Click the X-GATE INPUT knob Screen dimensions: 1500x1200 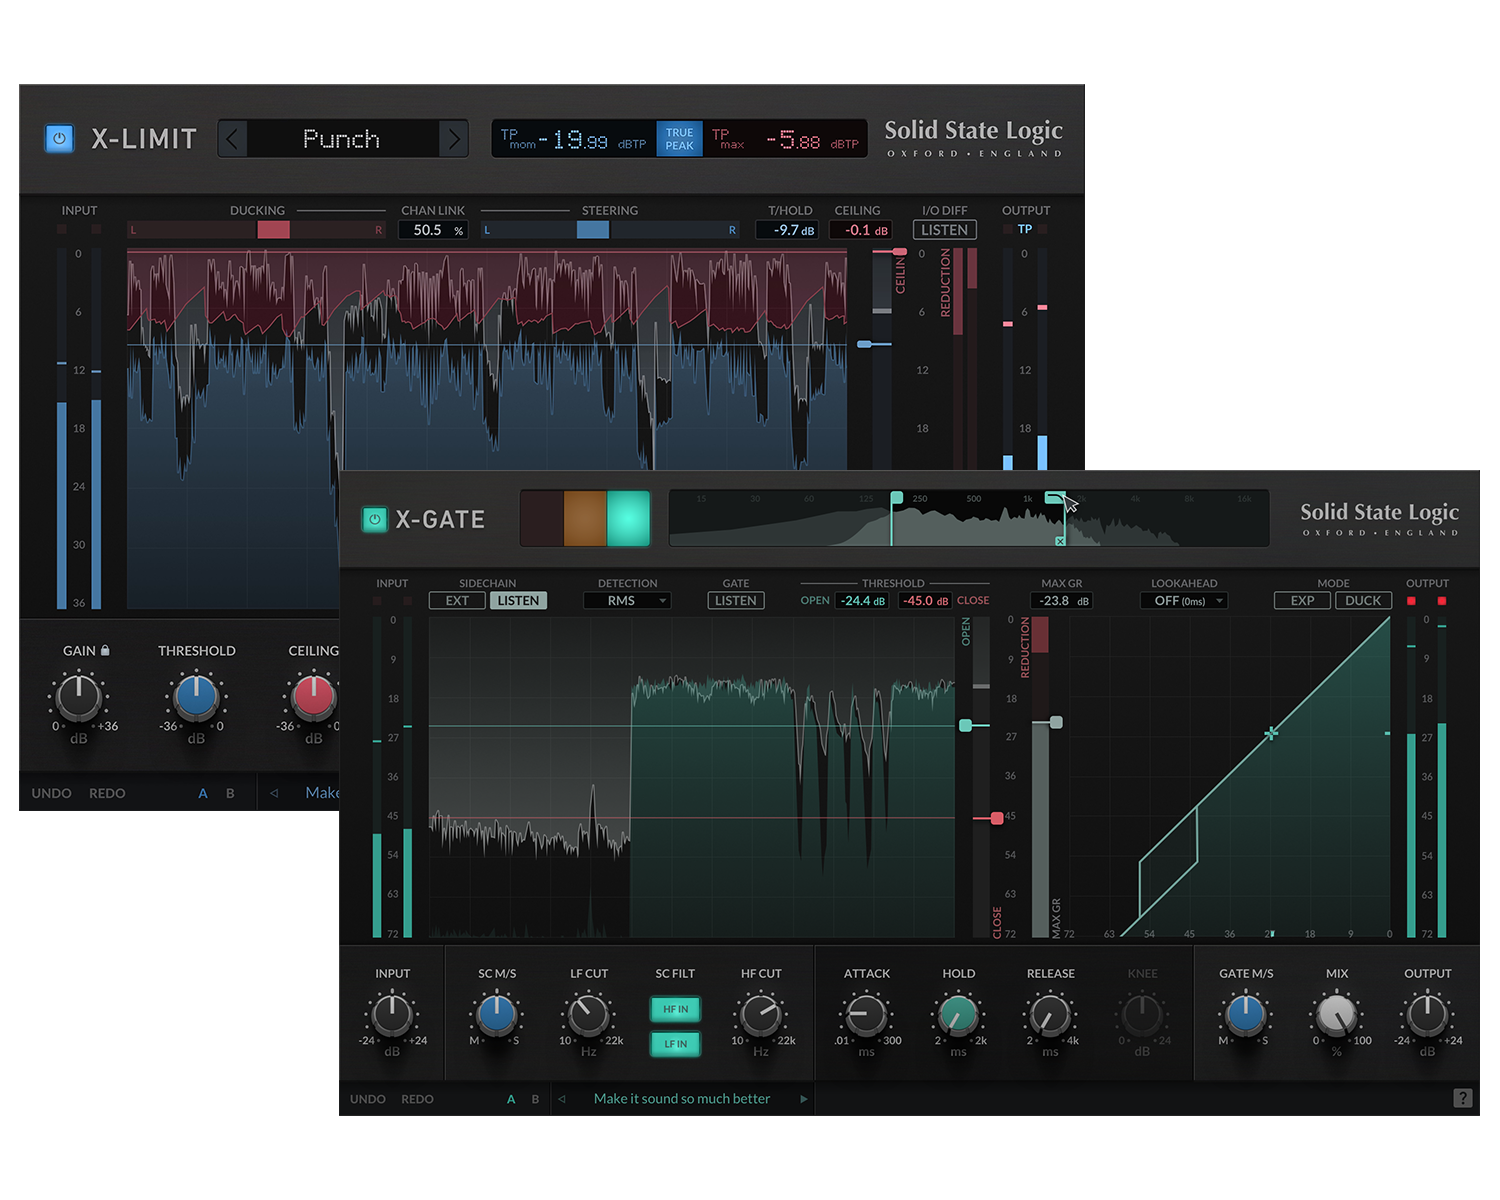coord(392,1014)
